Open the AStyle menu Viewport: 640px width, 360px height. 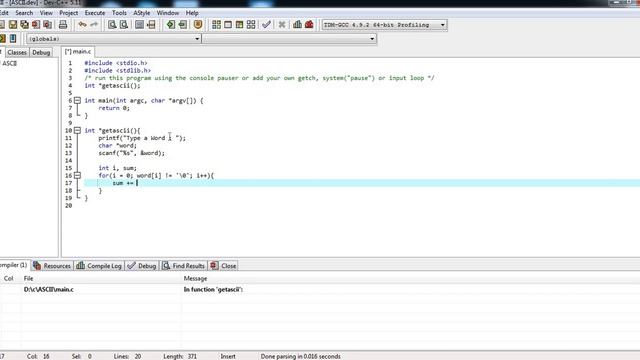pos(142,13)
